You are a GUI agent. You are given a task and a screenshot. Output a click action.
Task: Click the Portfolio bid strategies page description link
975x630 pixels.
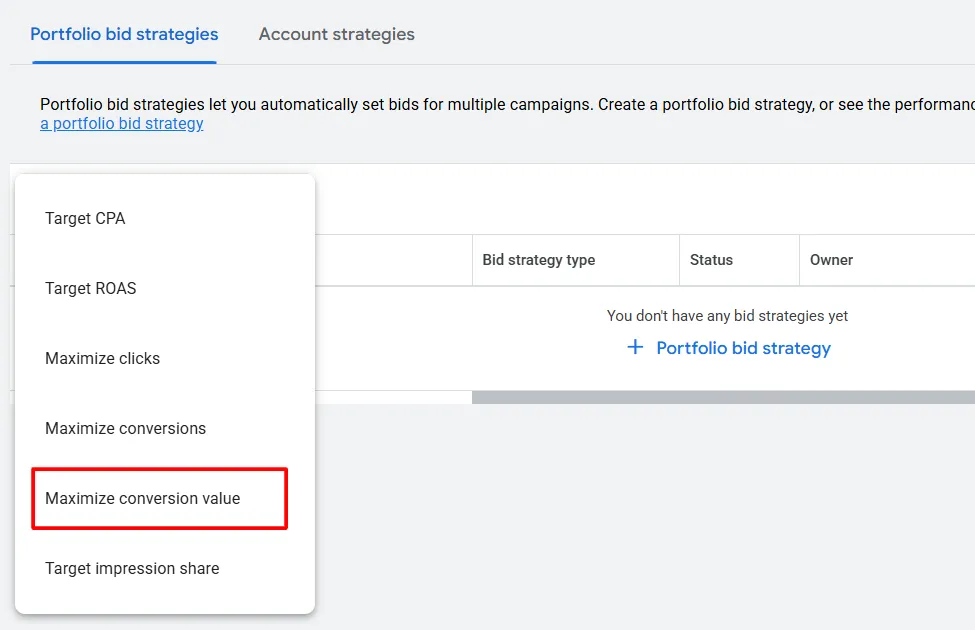(x=121, y=123)
